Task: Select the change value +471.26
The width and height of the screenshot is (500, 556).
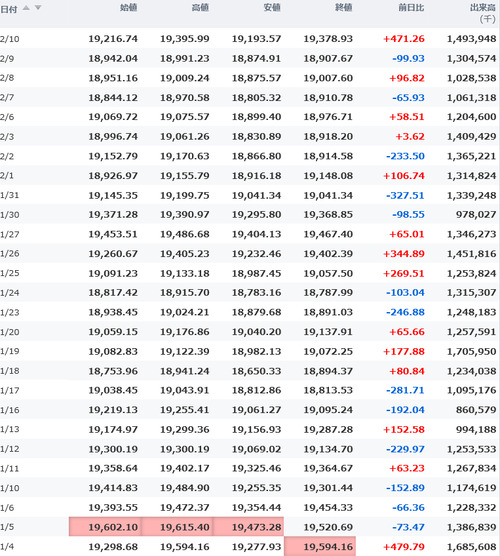Action: pyautogui.click(x=404, y=39)
